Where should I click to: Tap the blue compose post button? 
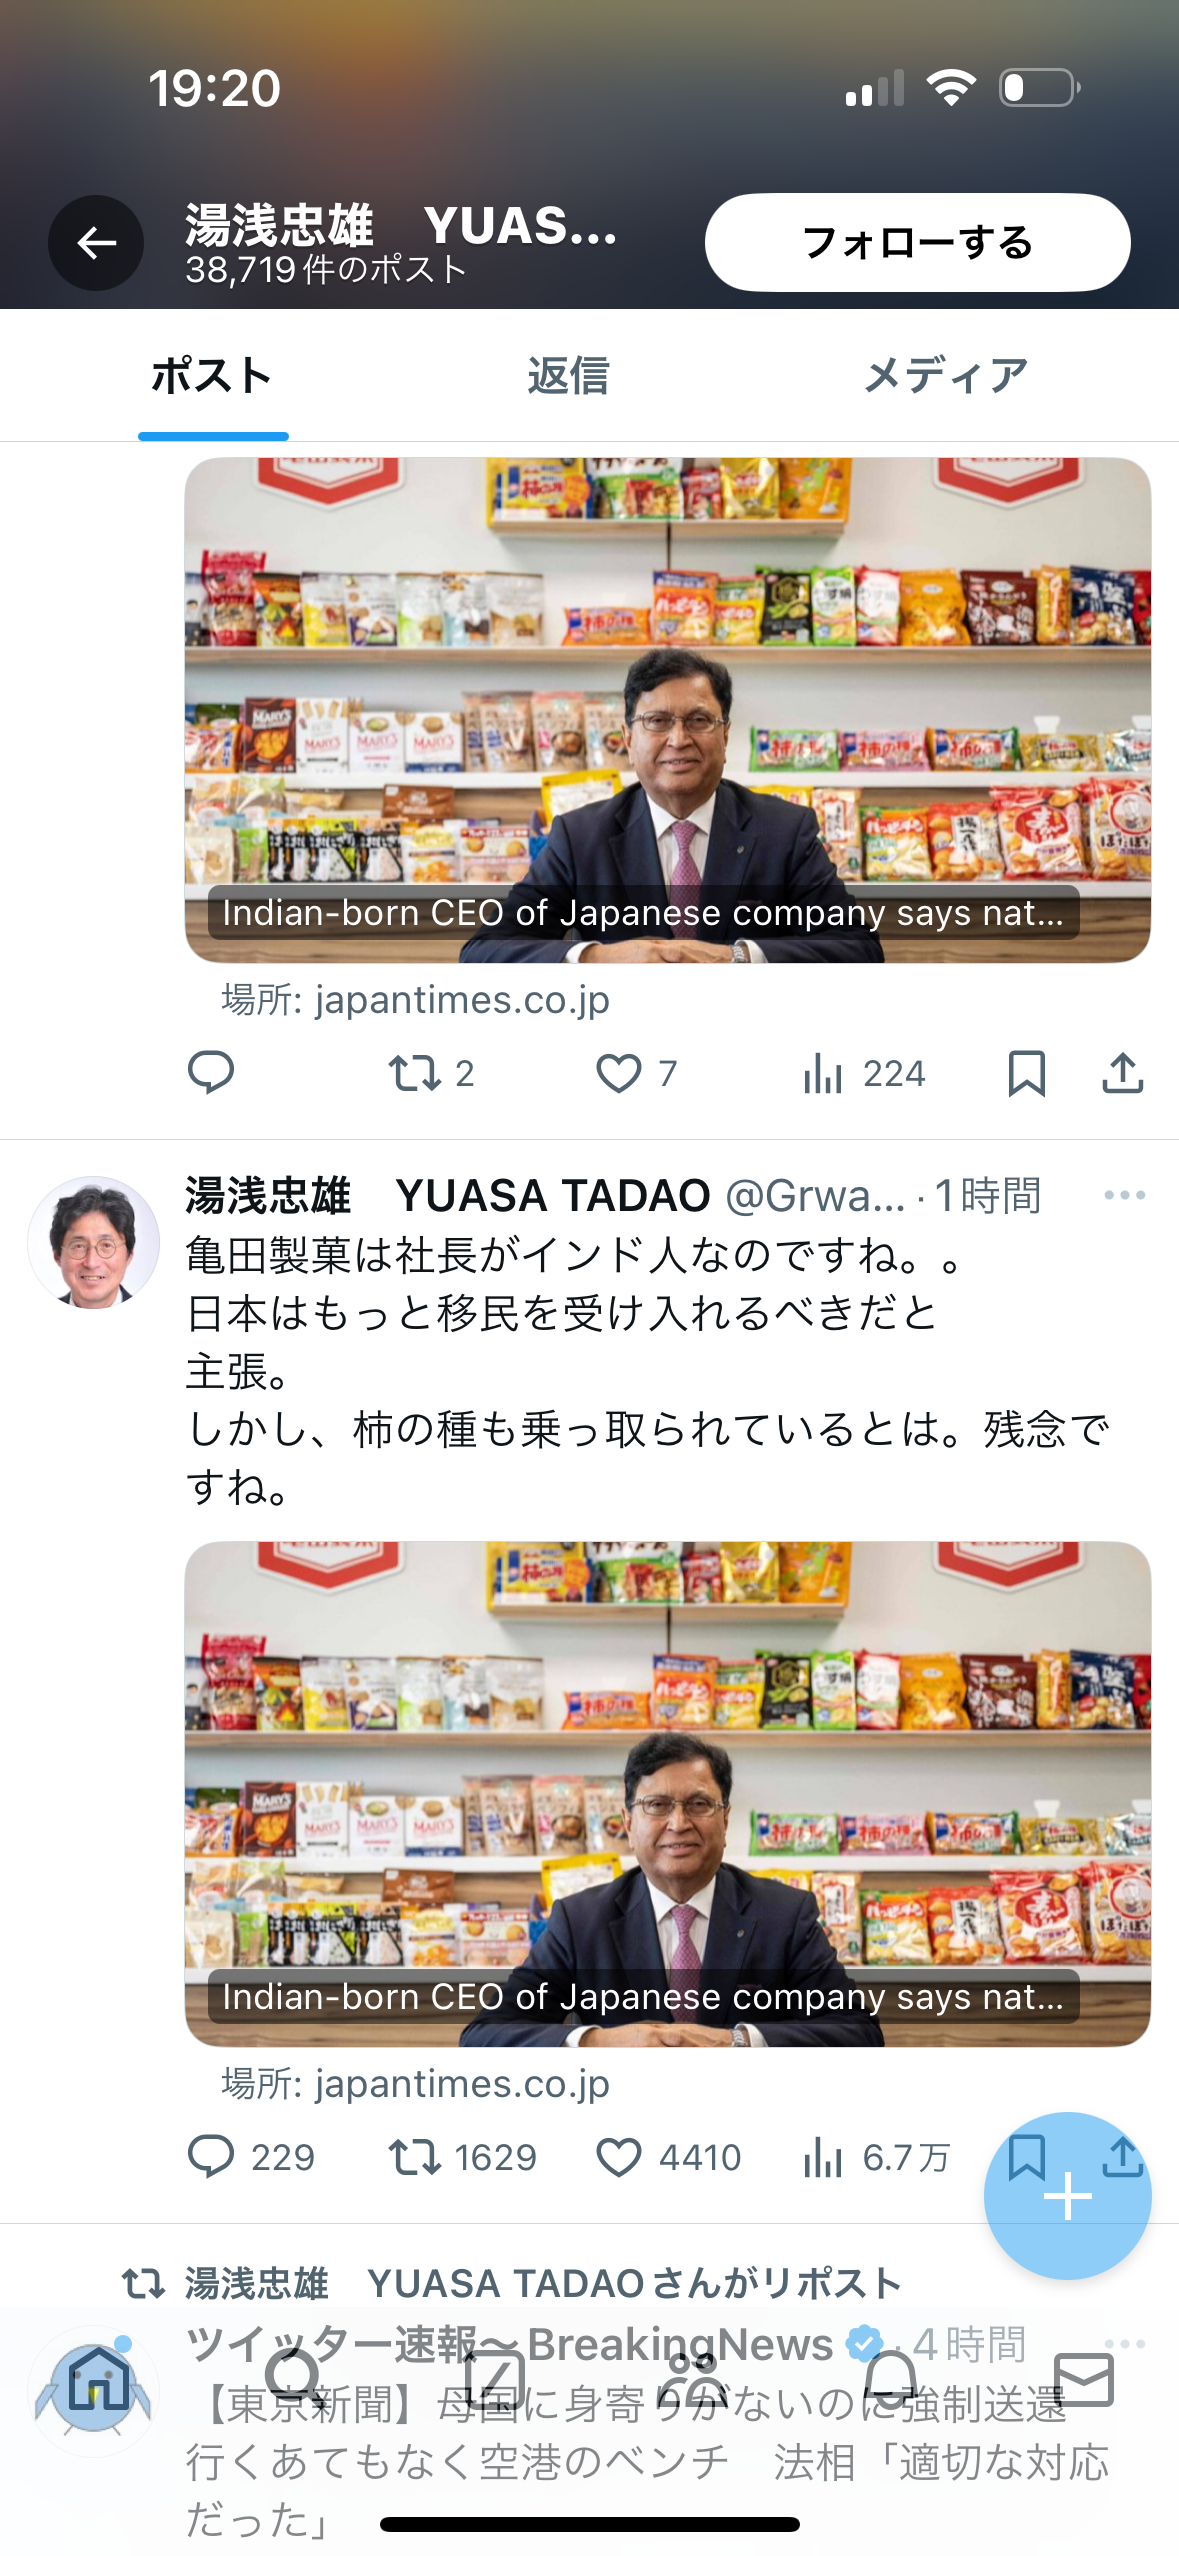point(1067,2195)
